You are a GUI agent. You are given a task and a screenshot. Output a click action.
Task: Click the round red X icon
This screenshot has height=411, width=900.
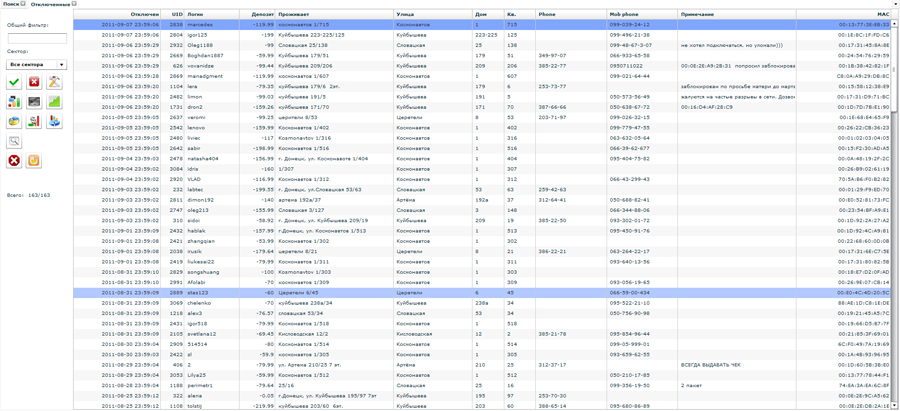pyautogui.click(x=14, y=160)
